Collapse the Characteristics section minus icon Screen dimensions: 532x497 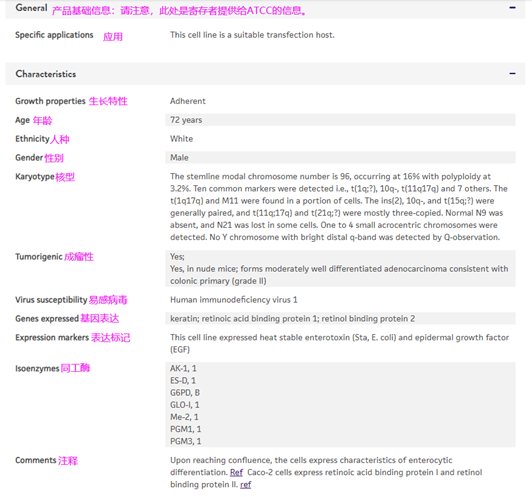pos(512,73)
